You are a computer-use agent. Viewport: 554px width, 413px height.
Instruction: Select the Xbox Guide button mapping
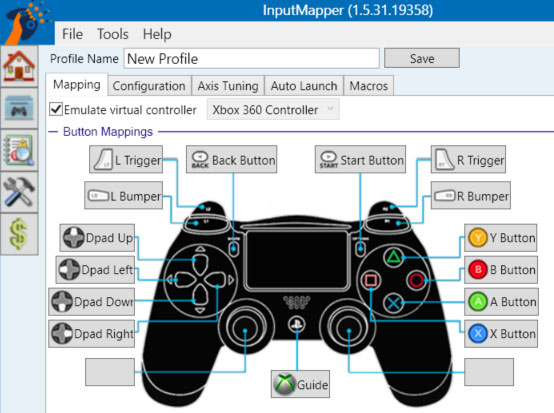[300, 384]
